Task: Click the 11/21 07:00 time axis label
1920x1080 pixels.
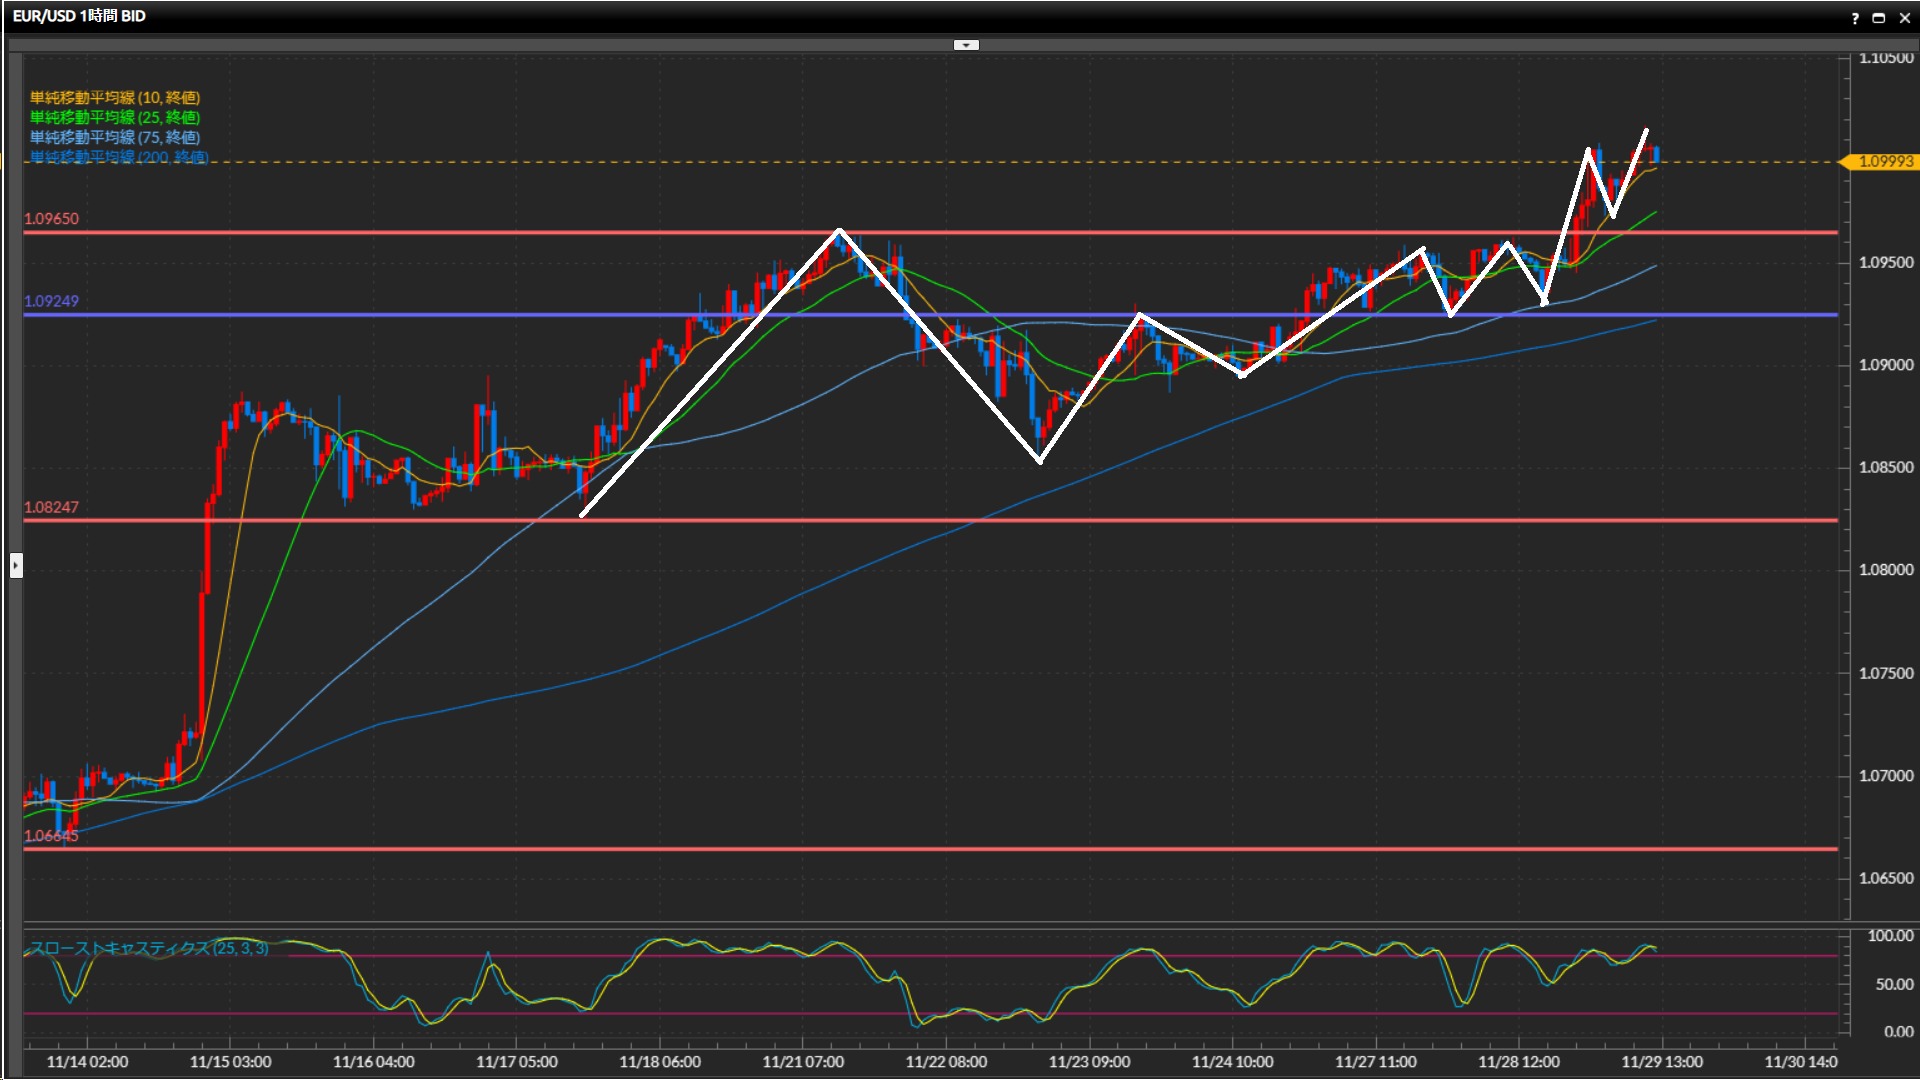Action: [803, 1062]
